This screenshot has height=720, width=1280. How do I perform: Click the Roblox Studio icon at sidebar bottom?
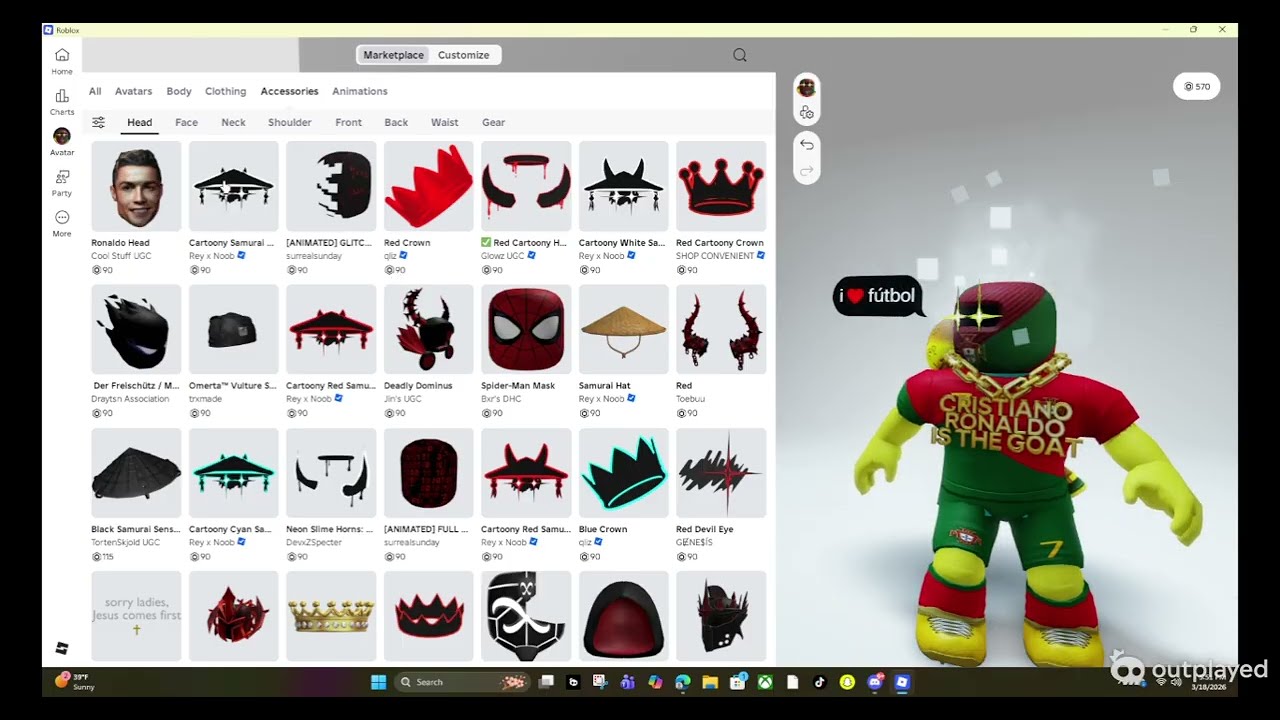pos(62,649)
